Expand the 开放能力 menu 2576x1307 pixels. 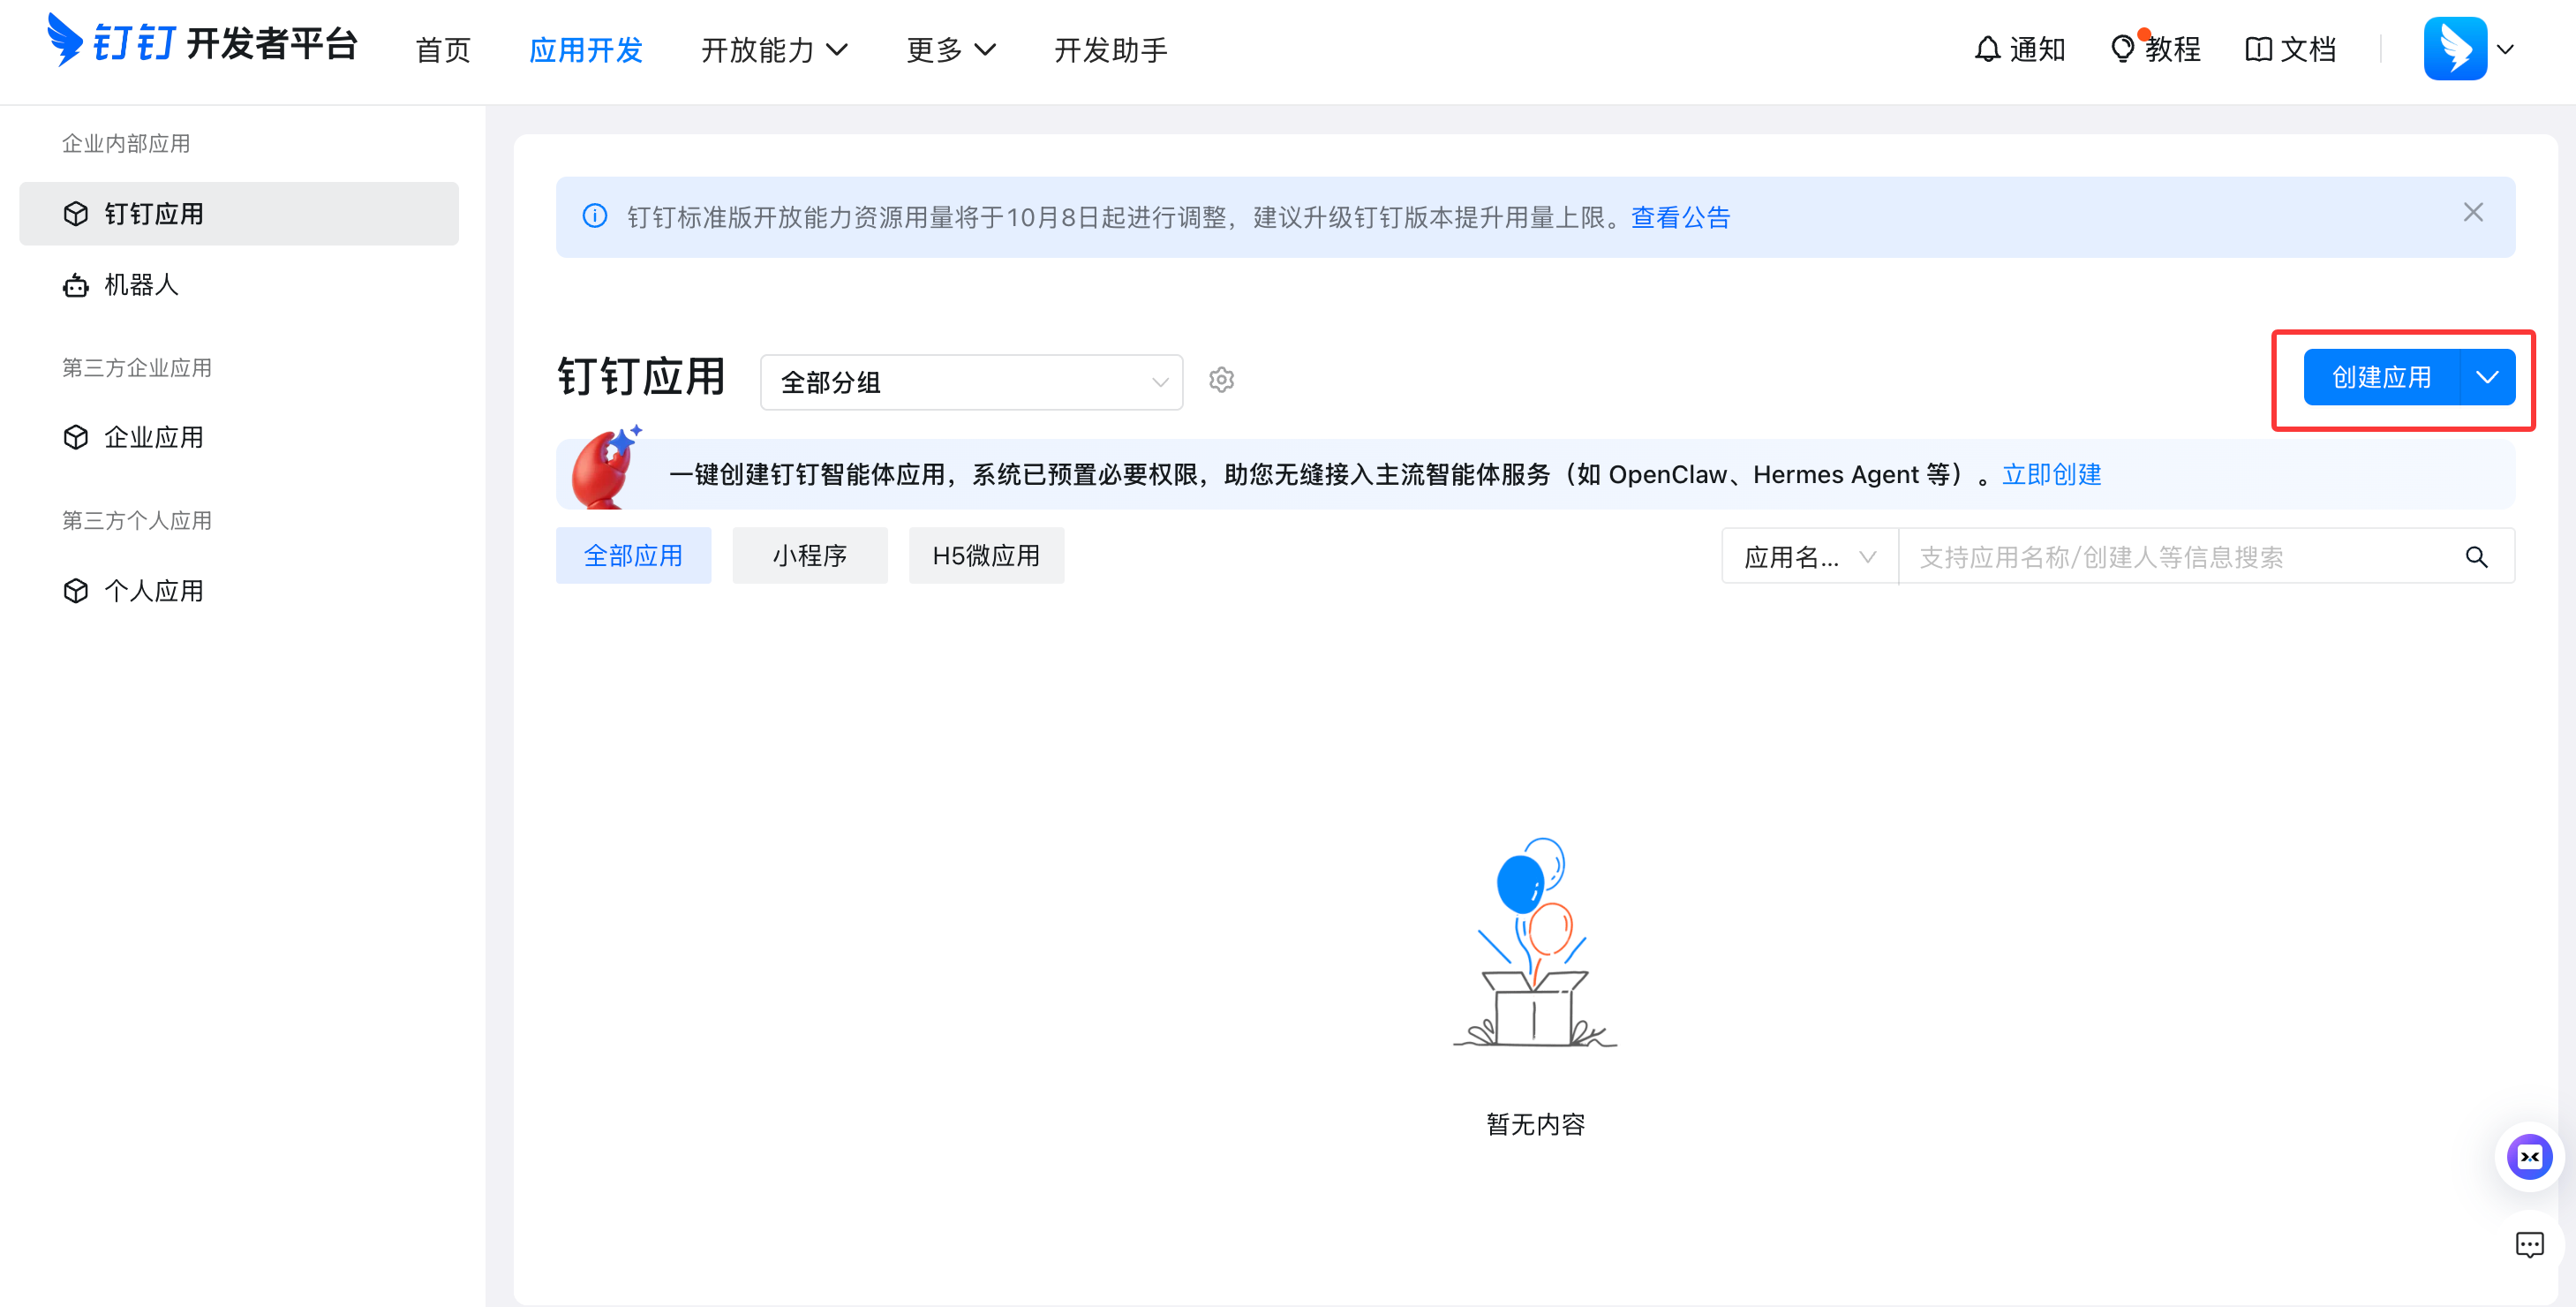(x=775, y=50)
